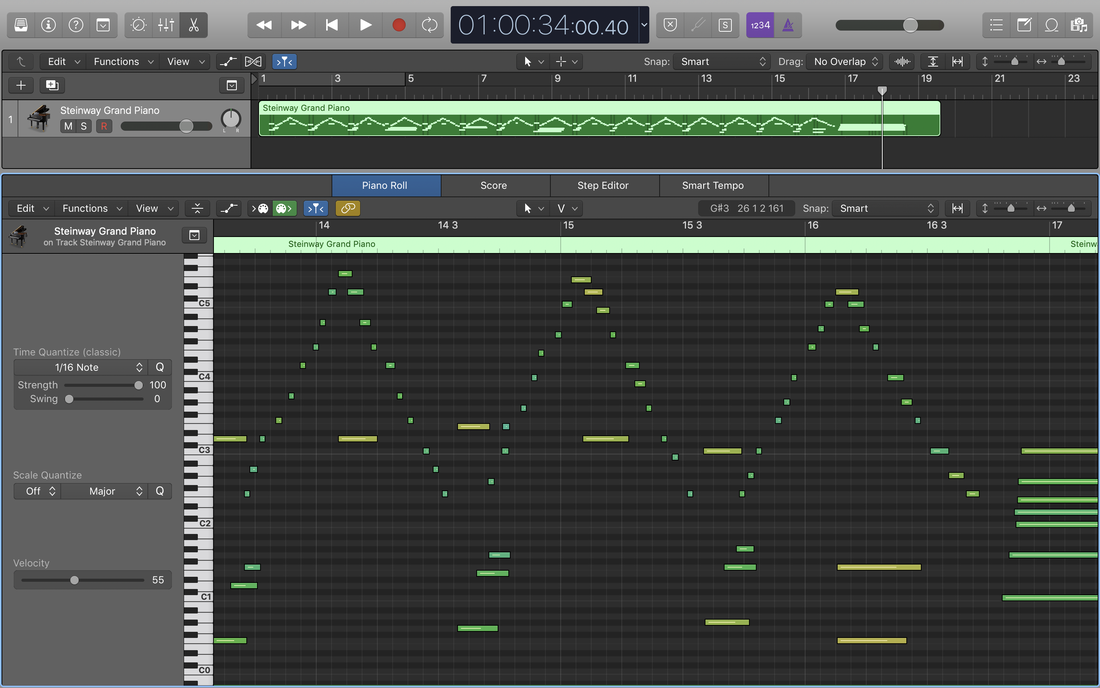Mute the Steinway Grand Piano track
The image size is (1100, 688).
68,126
